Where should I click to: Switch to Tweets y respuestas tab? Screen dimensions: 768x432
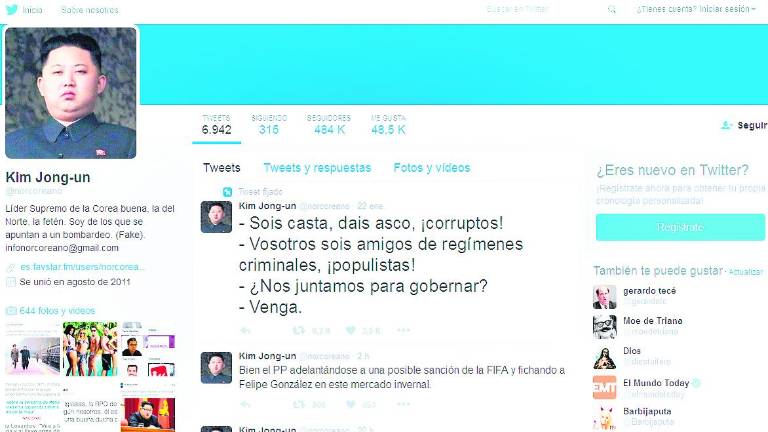[317, 168]
